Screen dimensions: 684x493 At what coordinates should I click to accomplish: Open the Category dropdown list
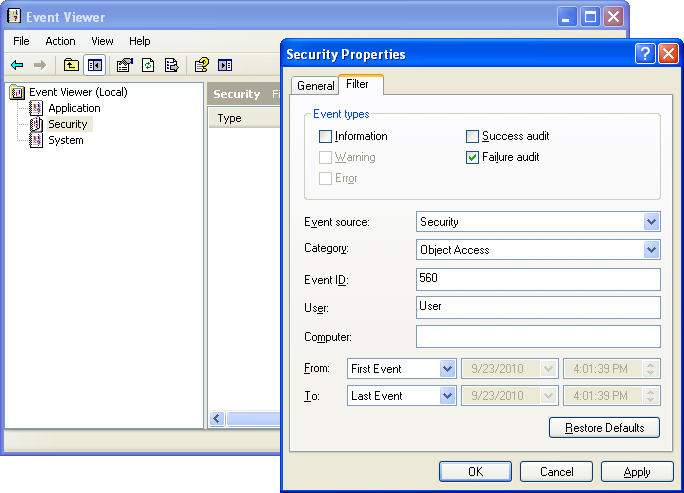click(652, 250)
